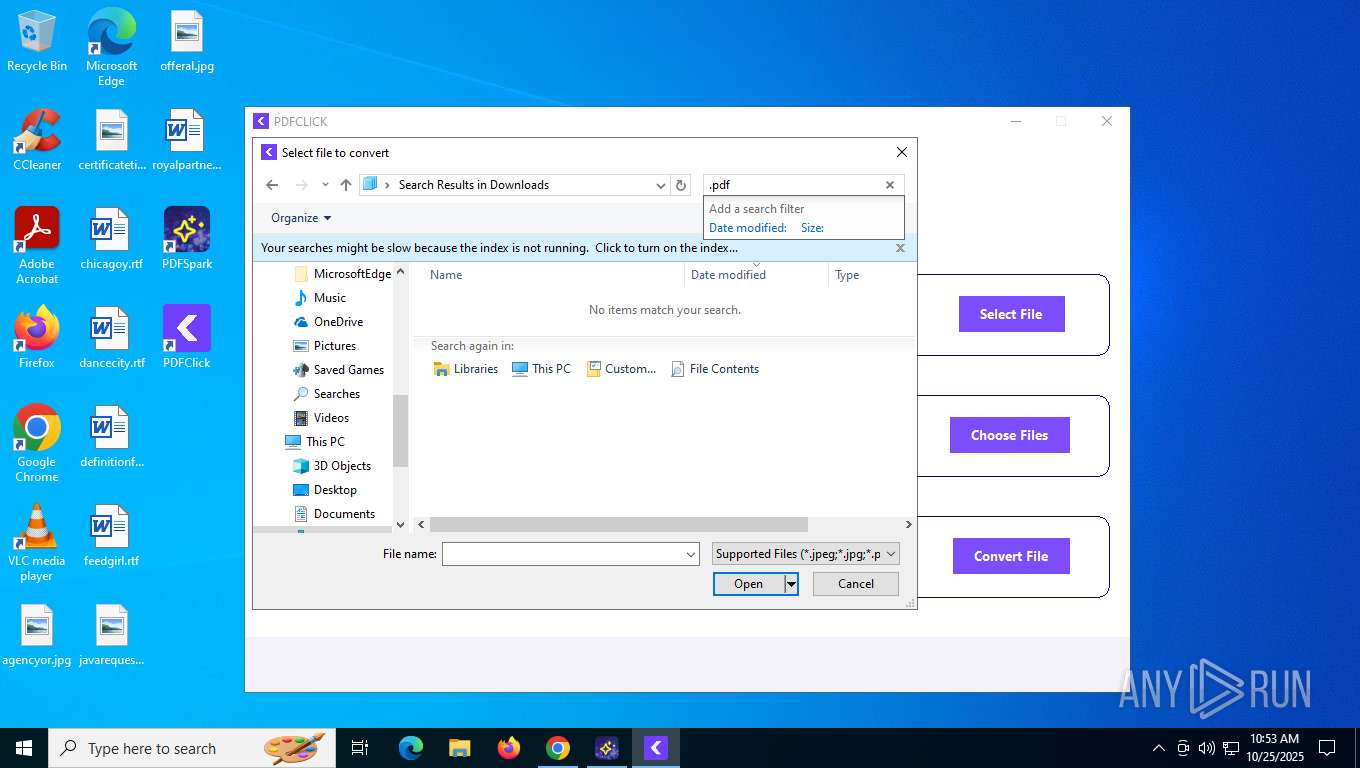Image resolution: width=1360 pixels, height=768 pixels.
Task: Select Desktop in navigation tree
Action: pyautogui.click(x=325, y=490)
